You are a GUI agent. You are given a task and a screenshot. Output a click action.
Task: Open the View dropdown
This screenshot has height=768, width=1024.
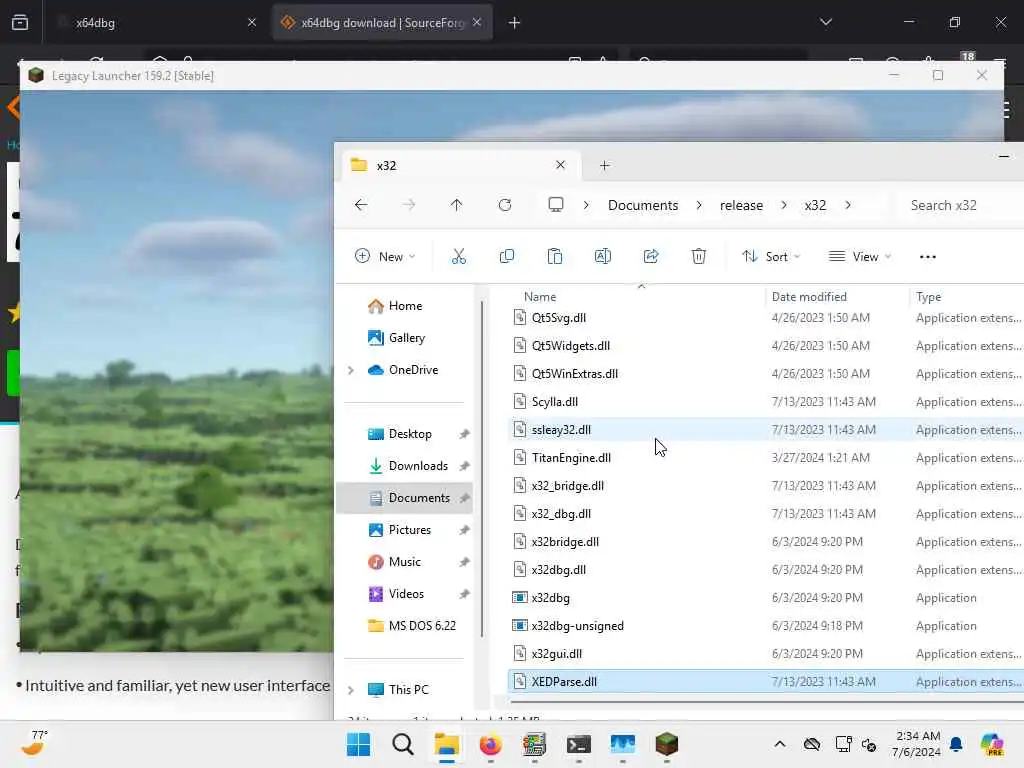(x=860, y=257)
